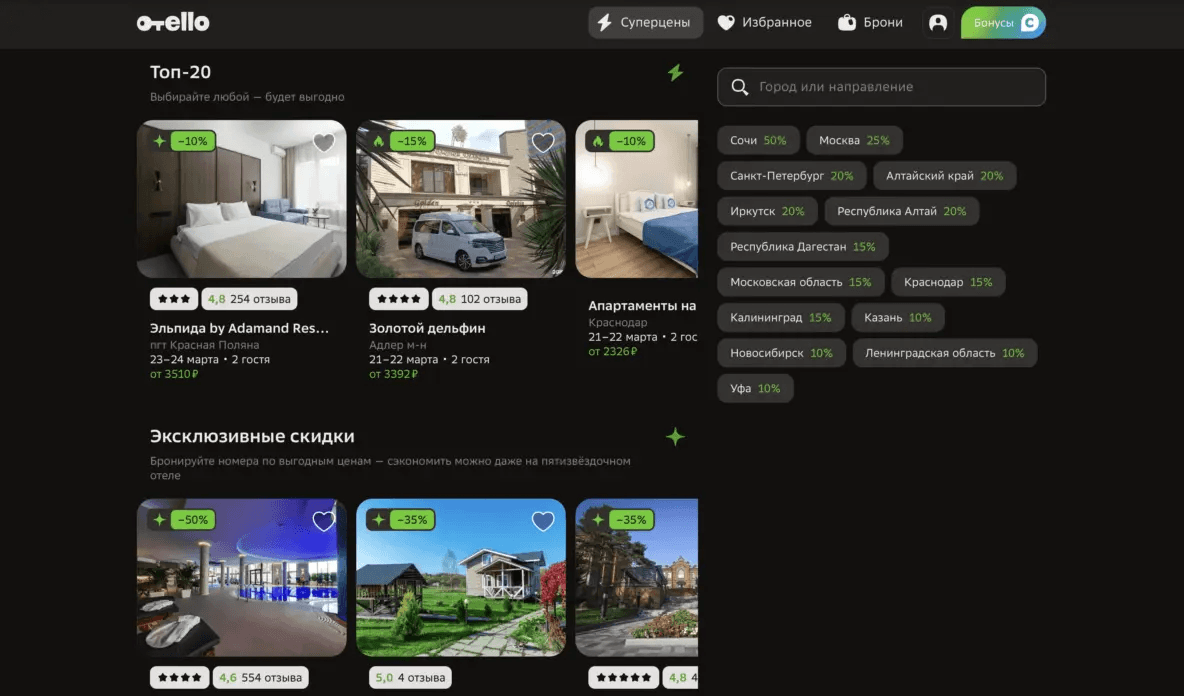Select the Москва 25% destination chip
1184x696 pixels.
click(854, 140)
